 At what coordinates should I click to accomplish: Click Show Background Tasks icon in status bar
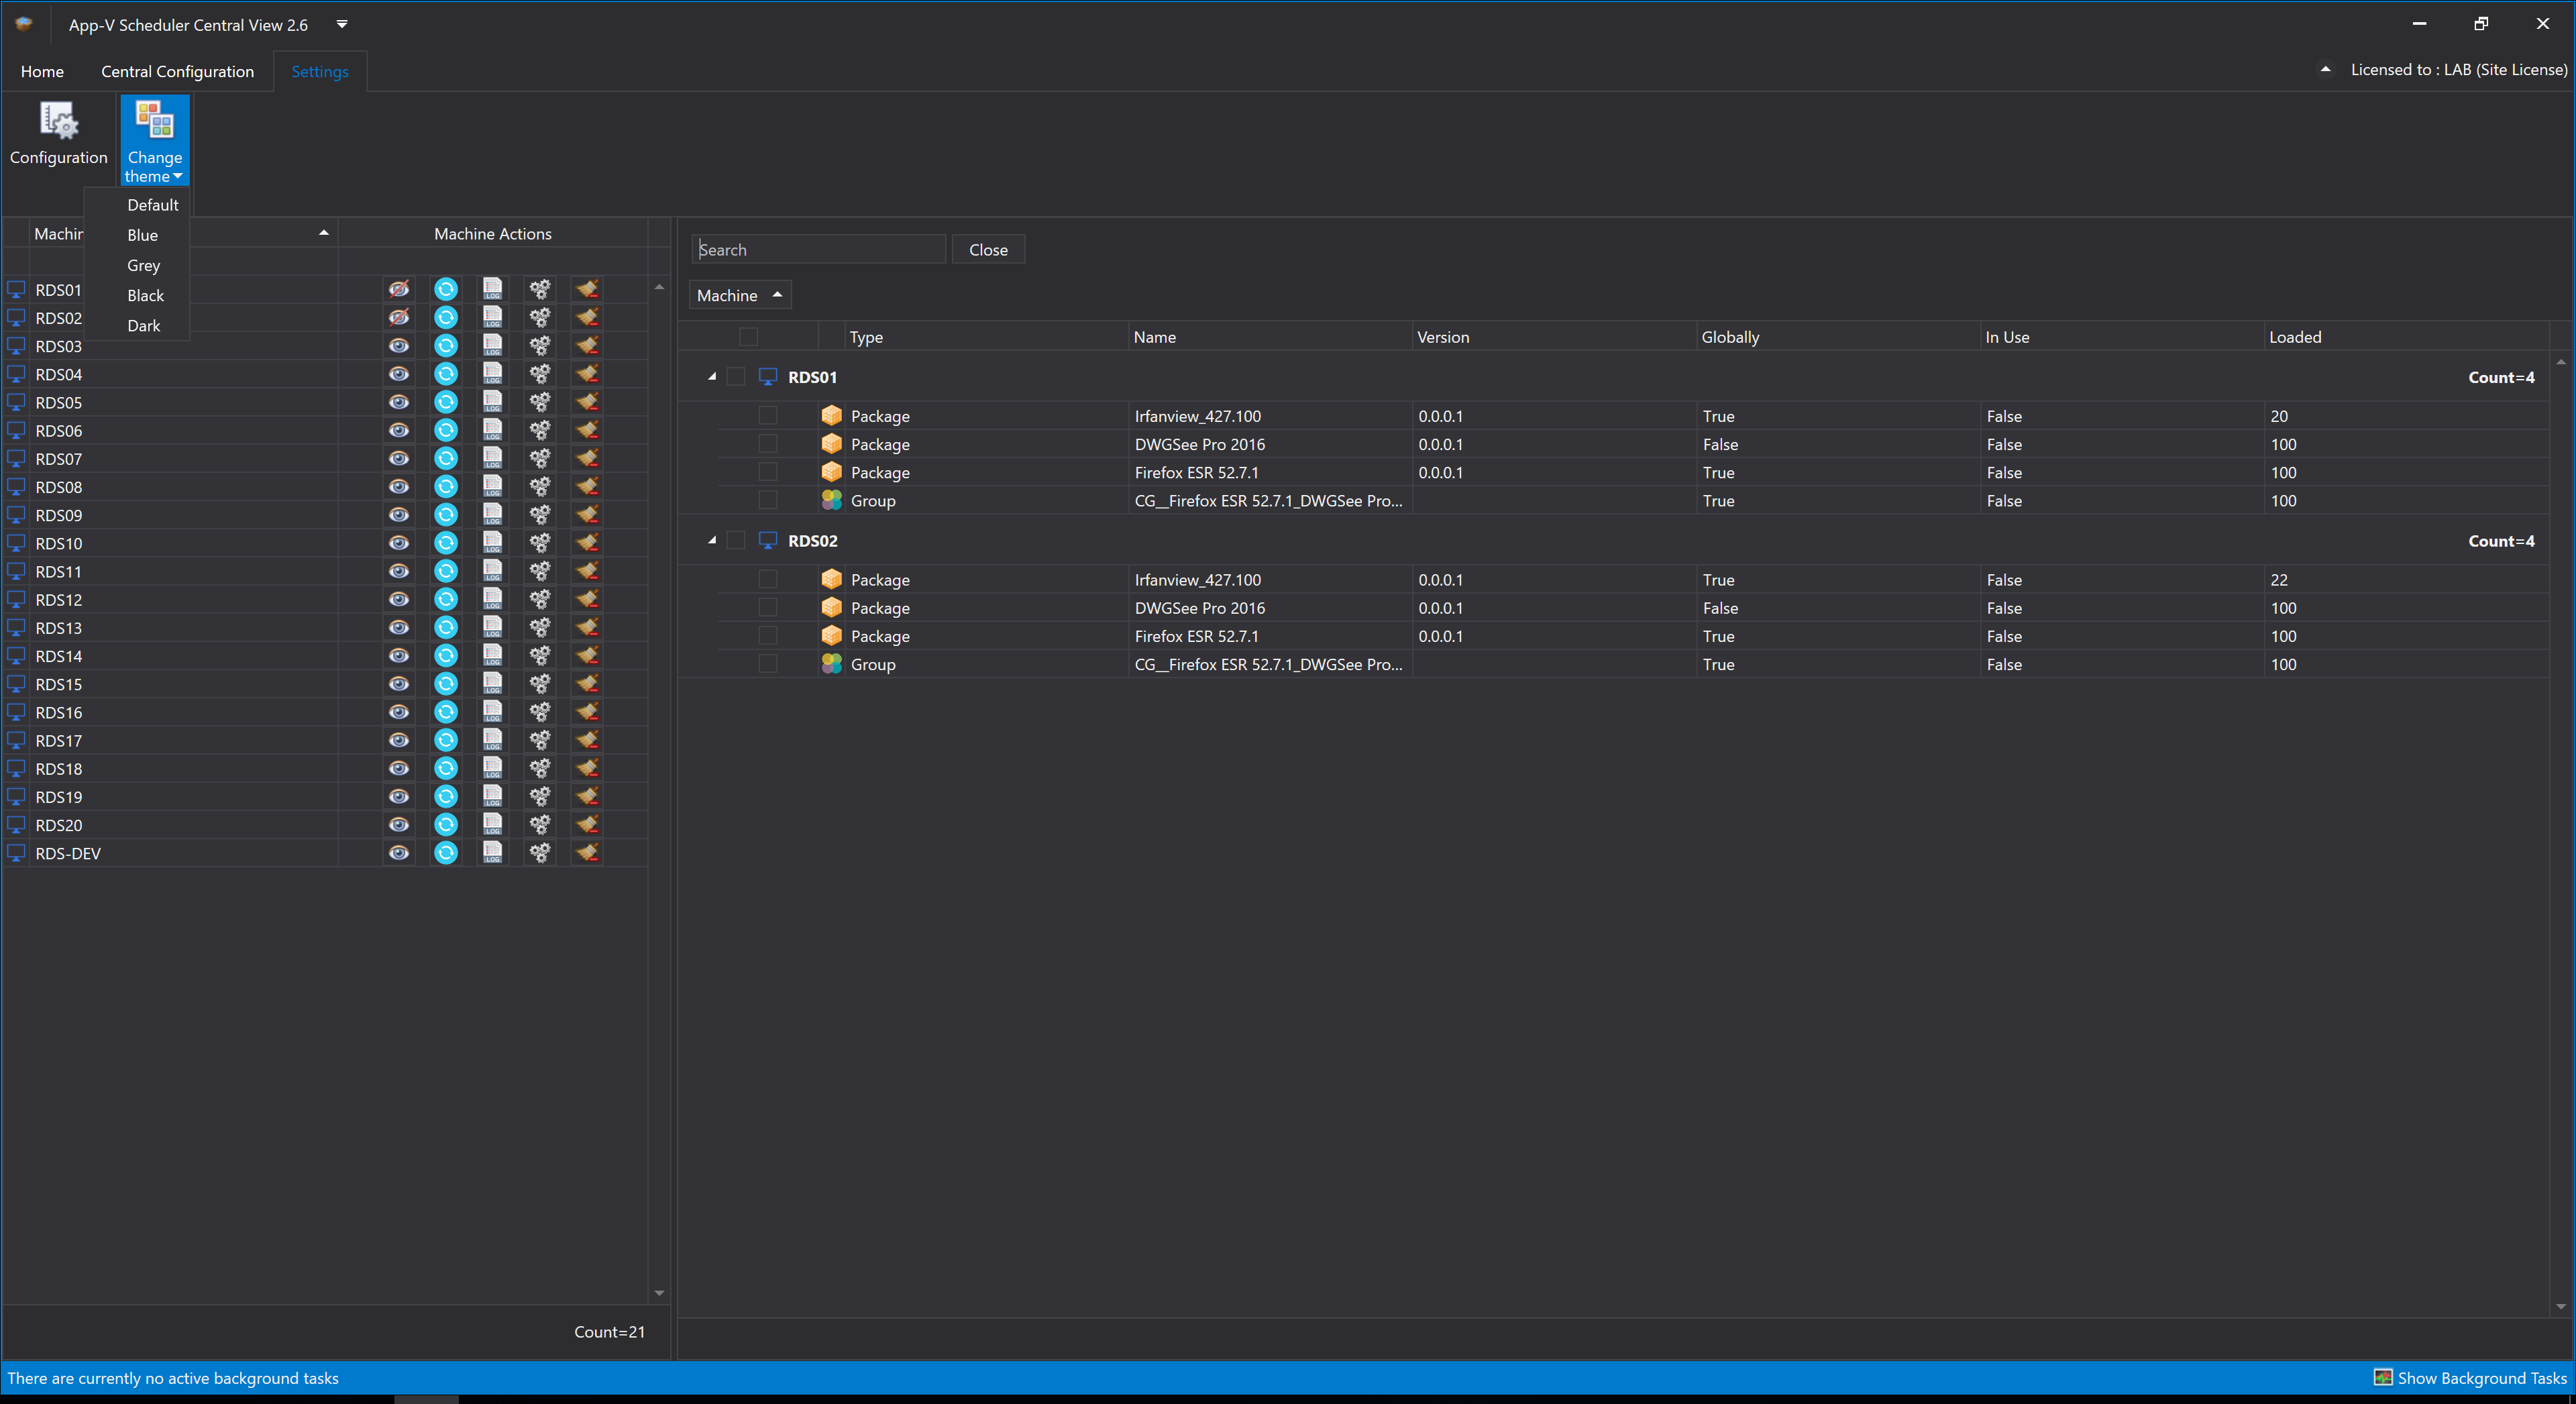2383,1377
